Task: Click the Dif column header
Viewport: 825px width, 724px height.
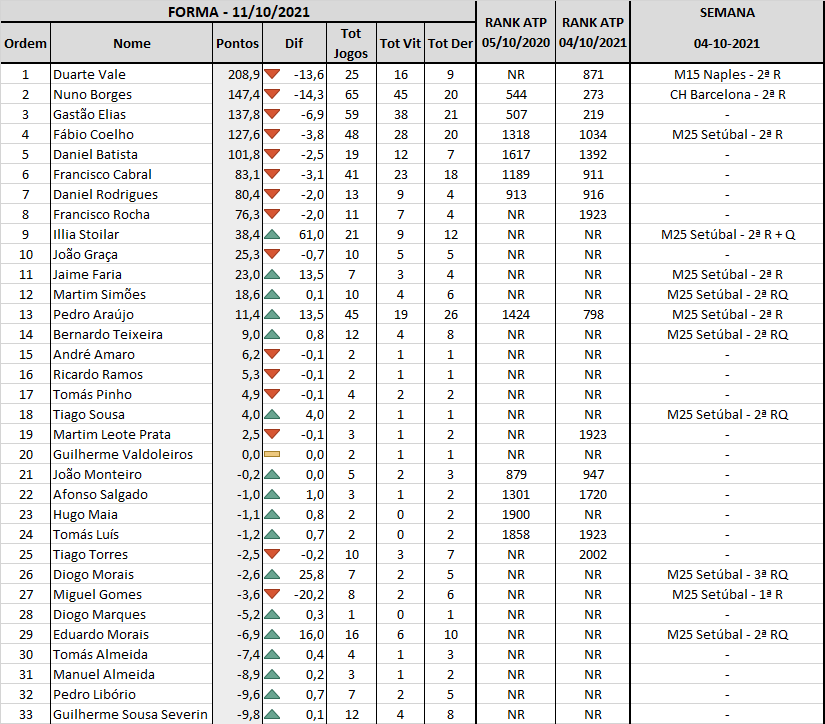Action: [x=294, y=43]
